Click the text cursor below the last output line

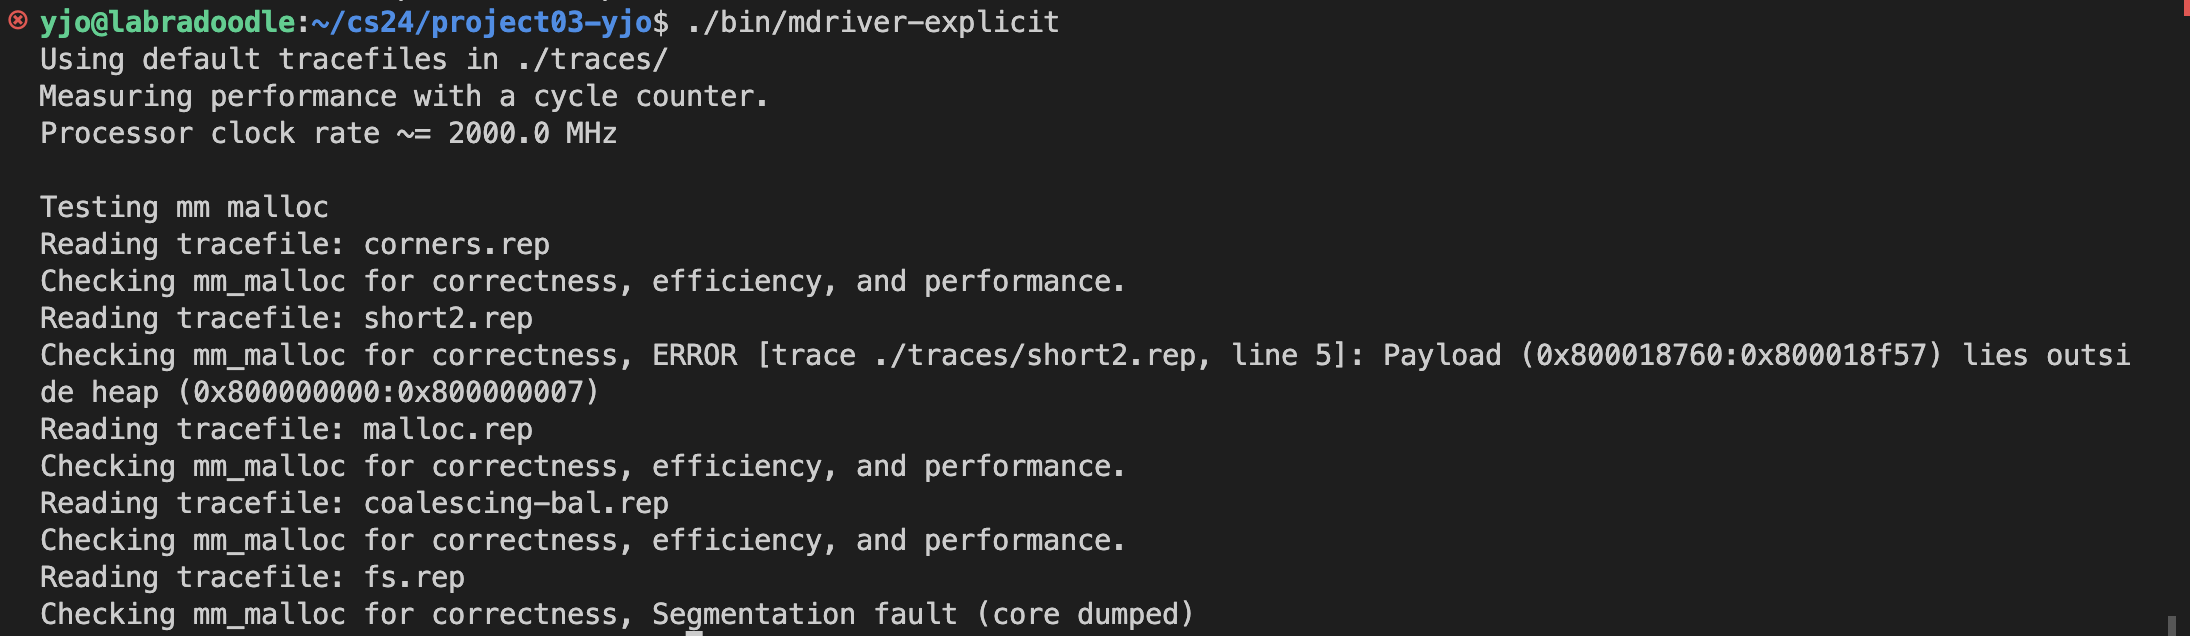[694, 632]
